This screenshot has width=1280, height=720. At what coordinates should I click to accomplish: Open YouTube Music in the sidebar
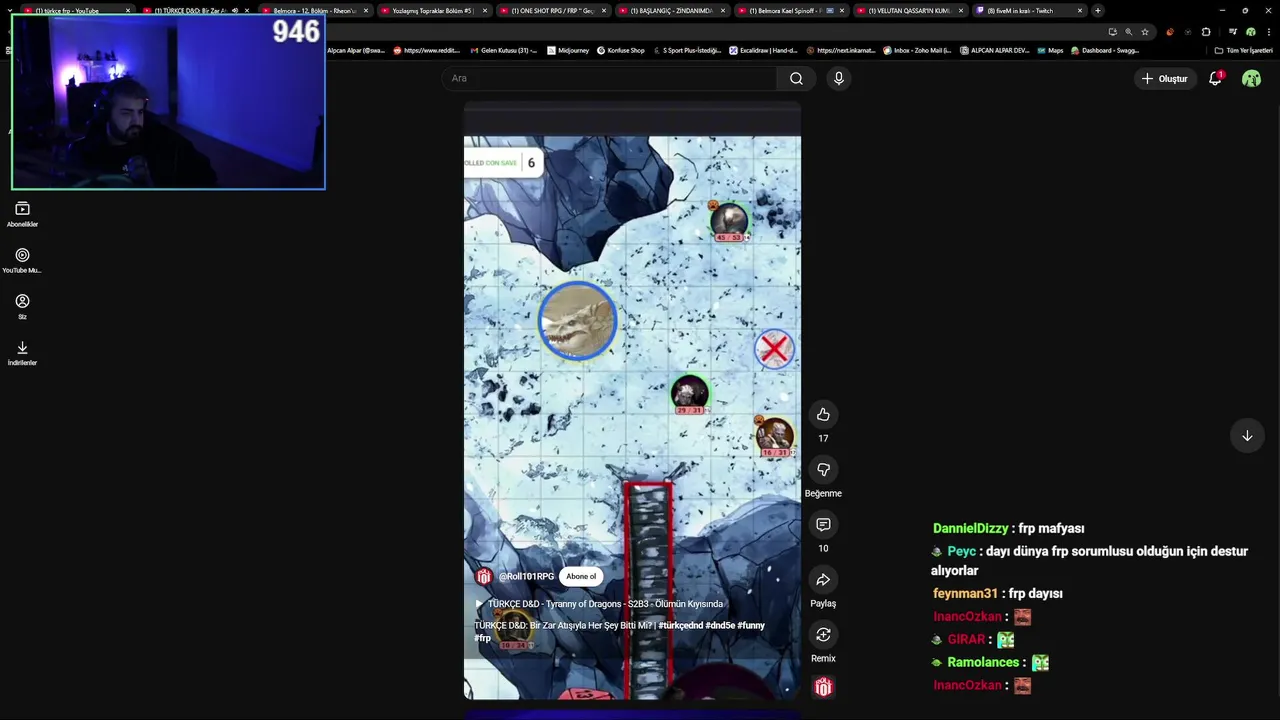(x=22, y=261)
